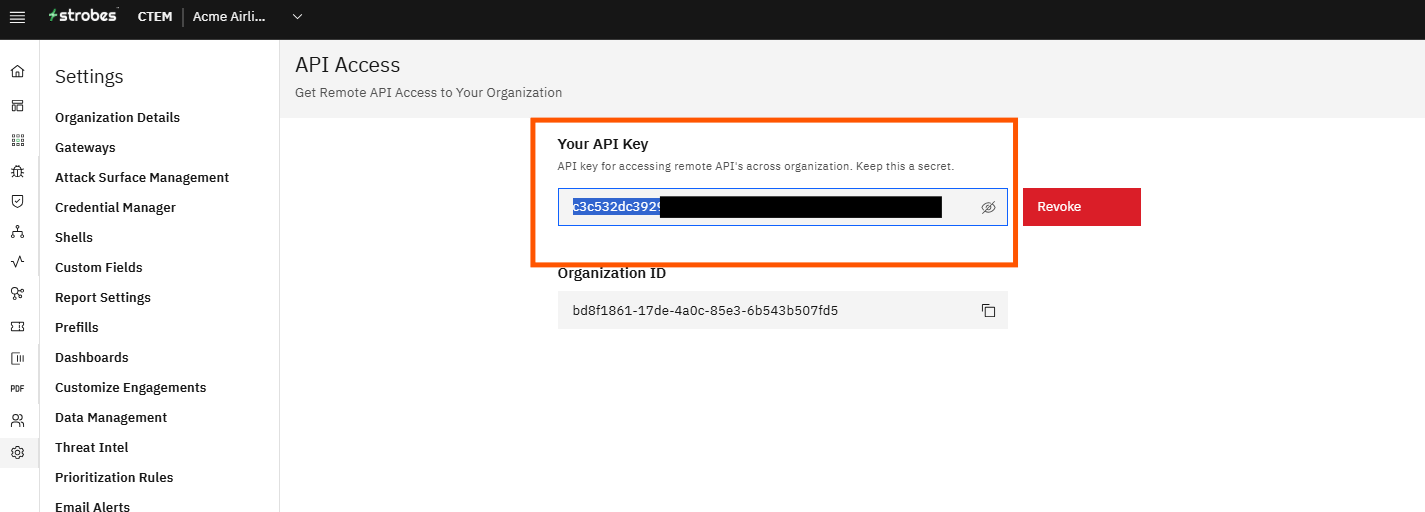Viewport: 1425px width, 512px height.
Task: Open the workflow nodes icon in sidebar
Action: (x=17, y=293)
